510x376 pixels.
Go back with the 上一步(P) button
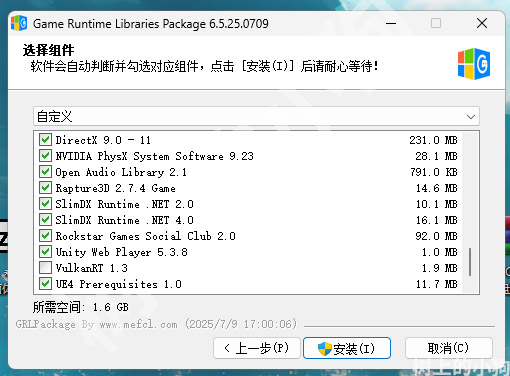(x=257, y=348)
